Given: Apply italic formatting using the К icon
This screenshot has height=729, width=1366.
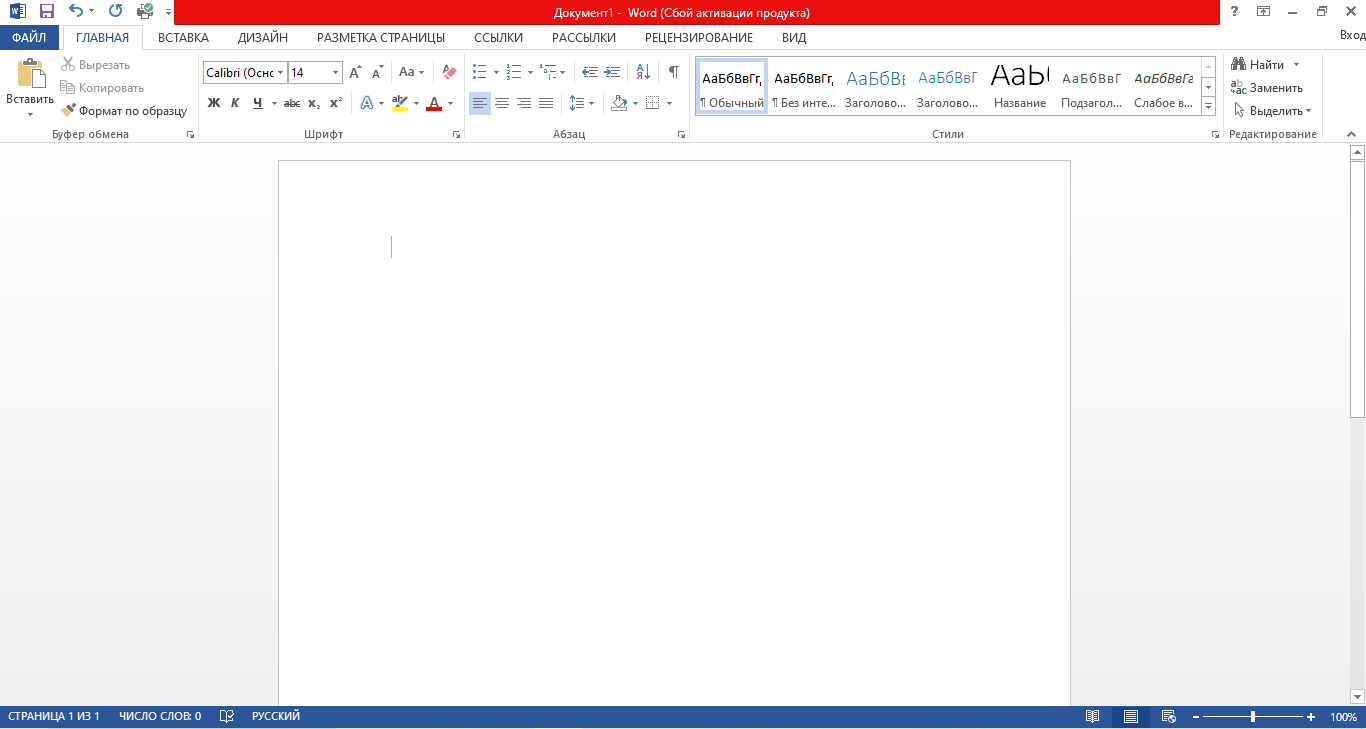Looking at the screenshot, I should [x=235, y=102].
